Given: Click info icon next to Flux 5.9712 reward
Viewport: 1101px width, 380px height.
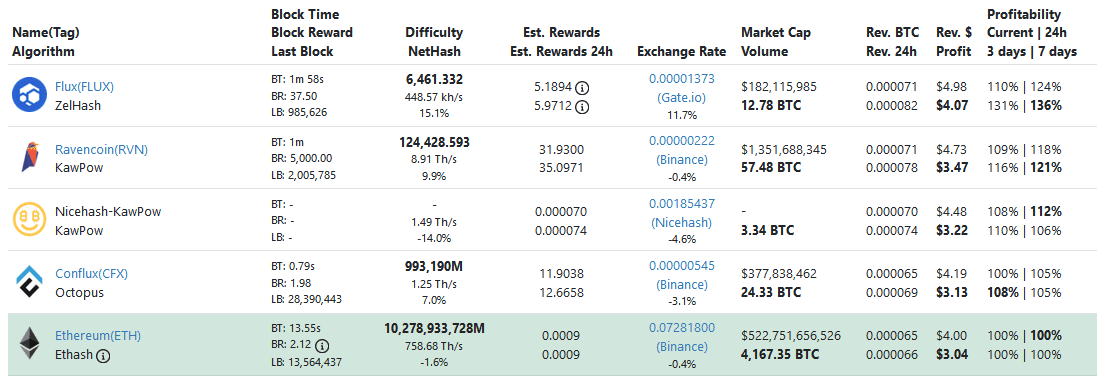Looking at the screenshot, I should [581, 107].
